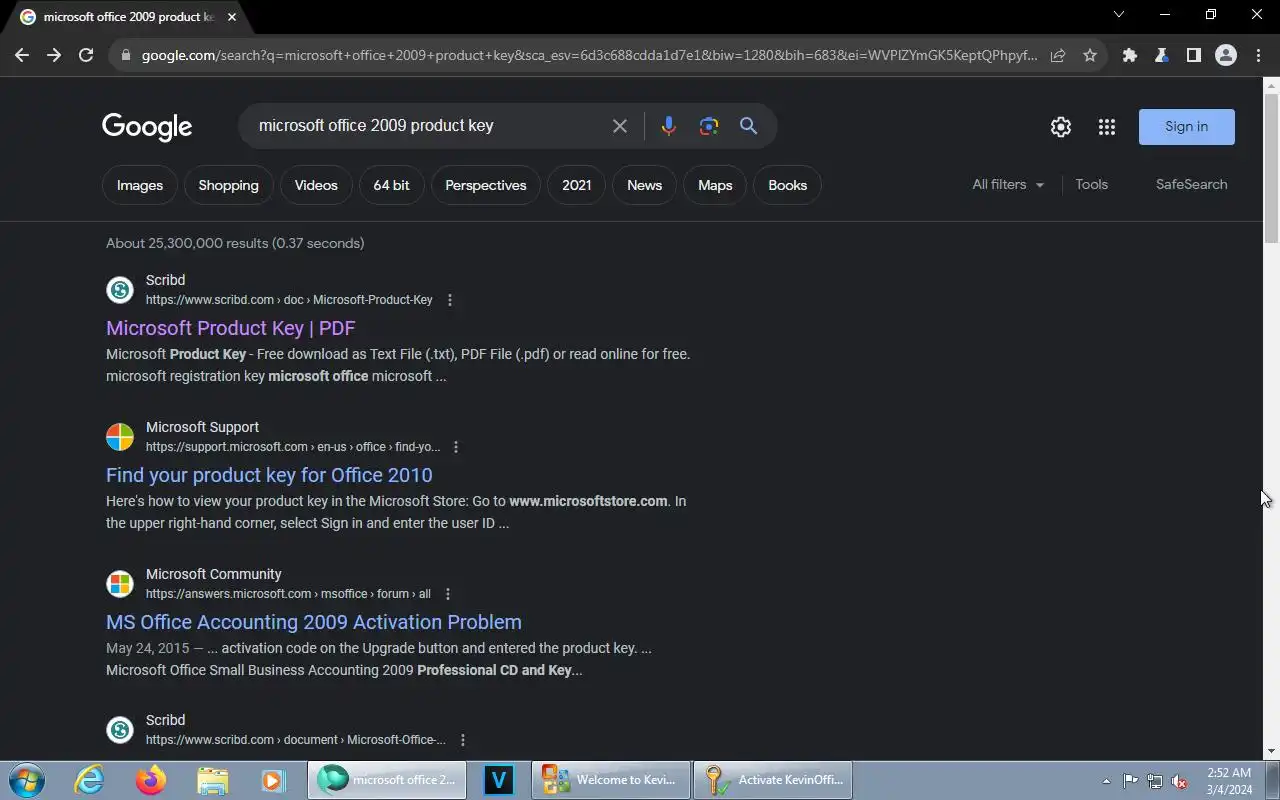Open Windows Explorer folder in taskbar

coord(212,780)
